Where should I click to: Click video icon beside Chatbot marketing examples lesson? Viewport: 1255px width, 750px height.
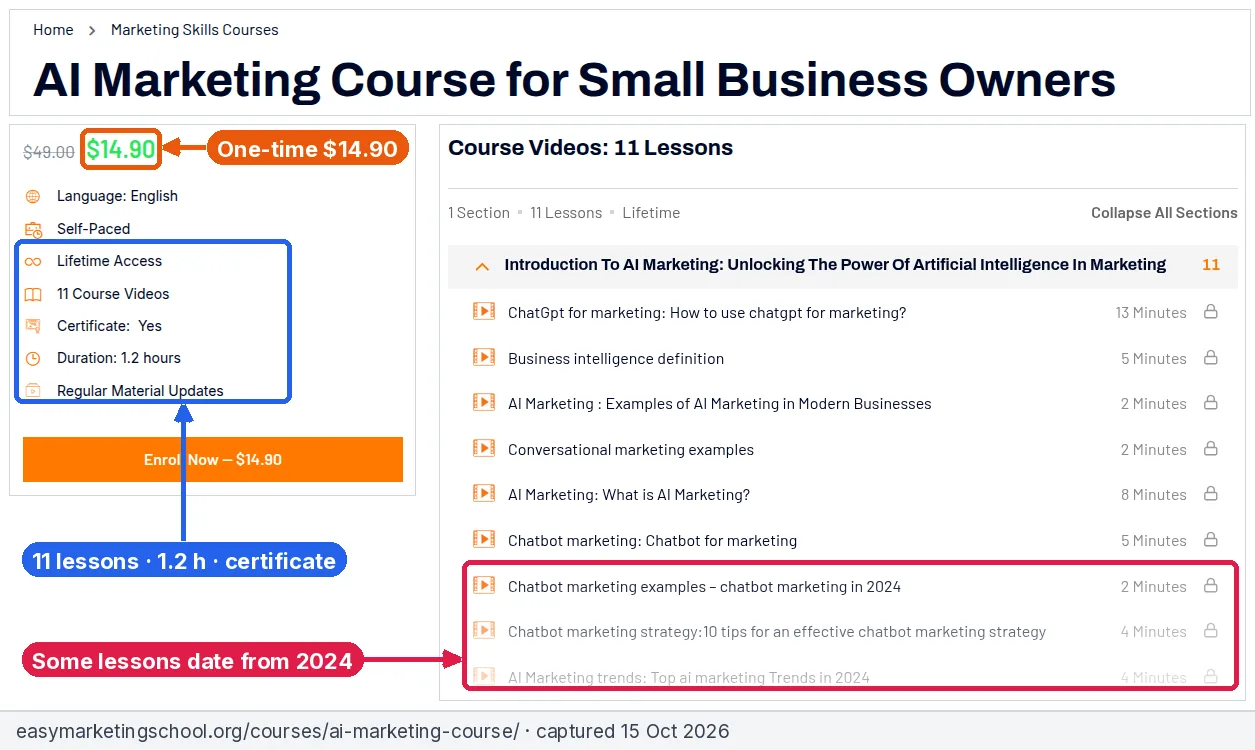click(484, 585)
